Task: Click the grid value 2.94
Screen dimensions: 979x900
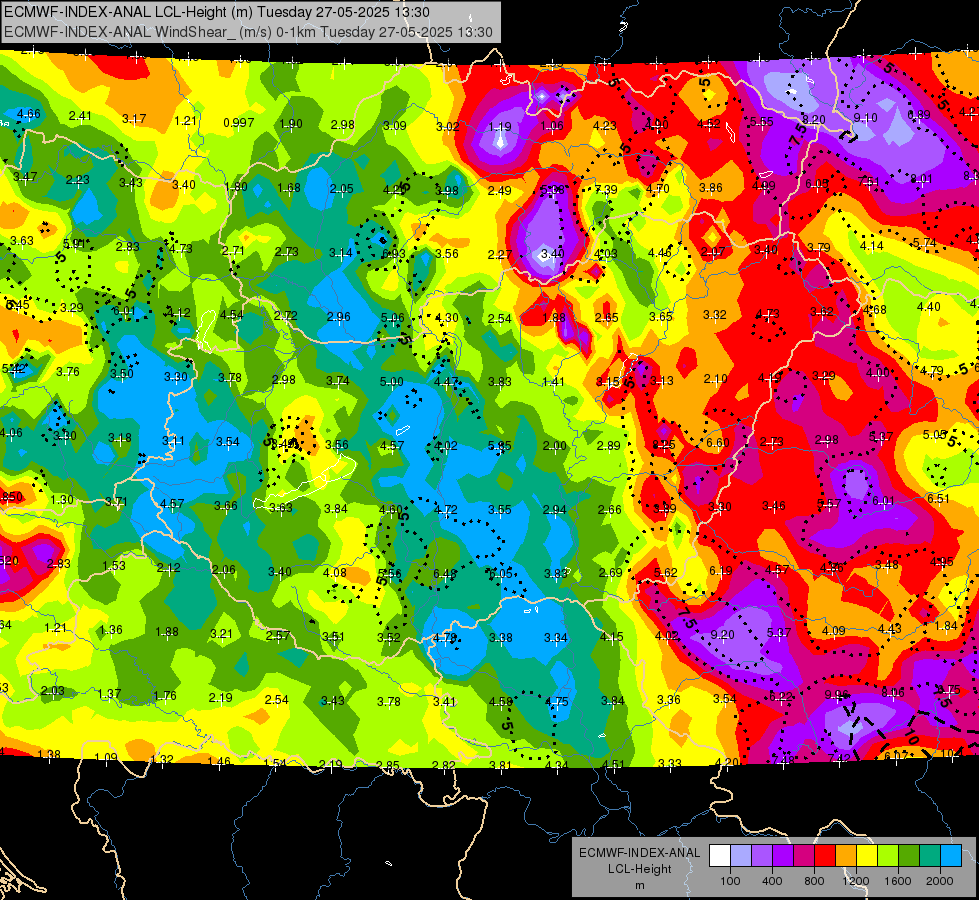Action: tap(554, 510)
